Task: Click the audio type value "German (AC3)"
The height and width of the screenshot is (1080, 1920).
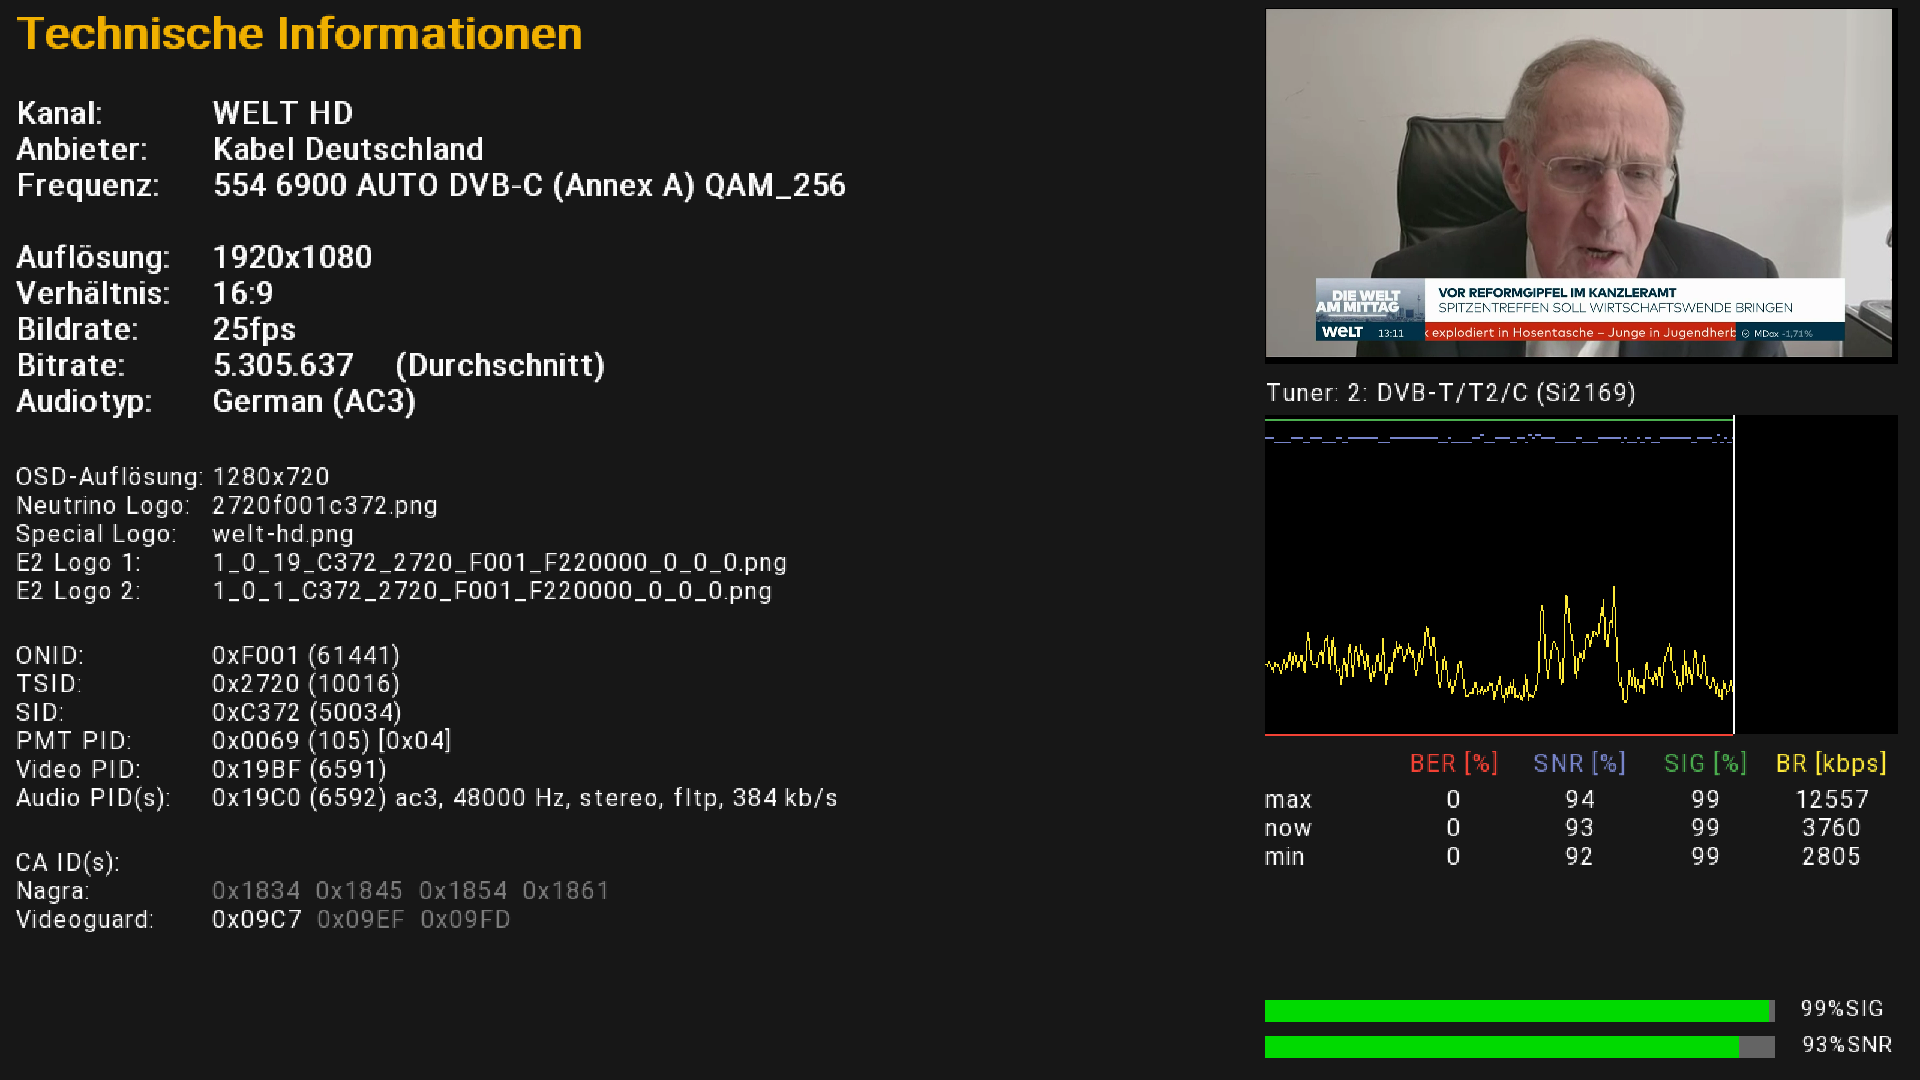Action: (314, 401)
